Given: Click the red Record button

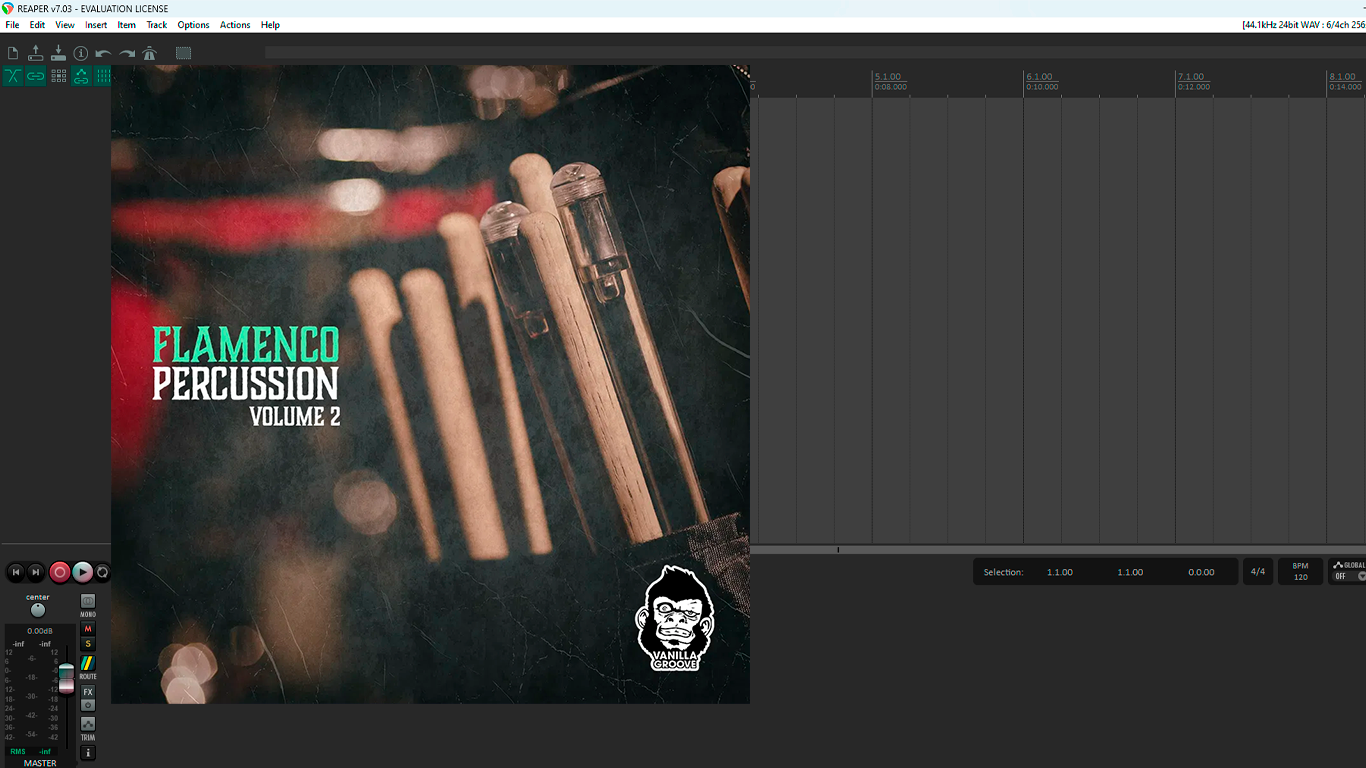Looking at the screenshot, I should click(60, 572).
